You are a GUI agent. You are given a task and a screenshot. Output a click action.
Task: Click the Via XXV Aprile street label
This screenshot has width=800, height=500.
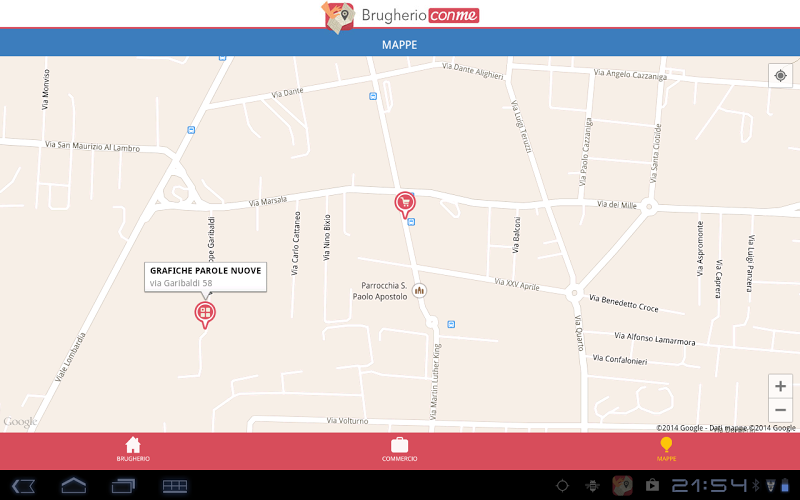pyautogui.click(x=517, y=285)
